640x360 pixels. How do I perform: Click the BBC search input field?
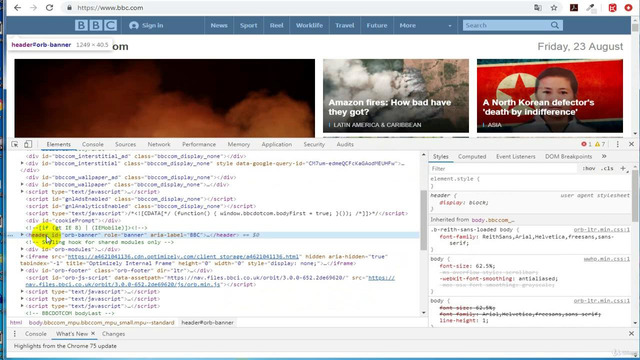(x=506, y=25)
